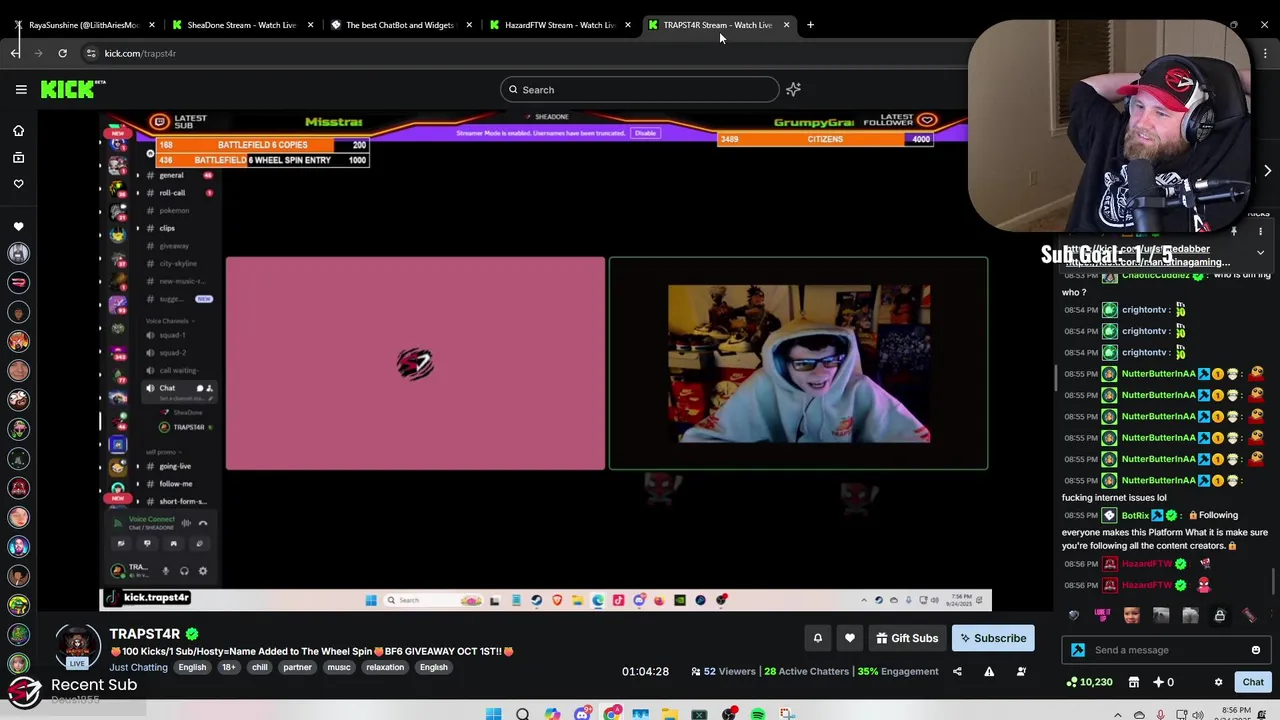Open pinned message options menu

coord(1261,232)
